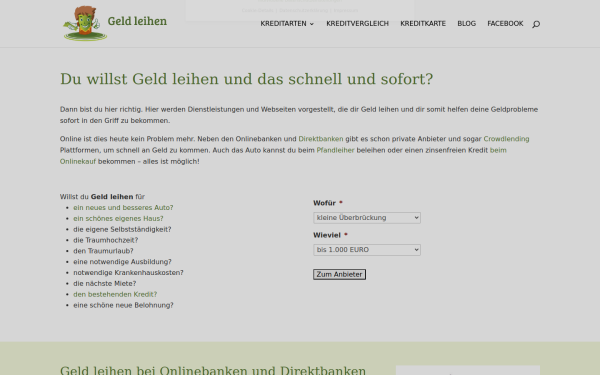This screenshot has width=600, height=375.
Task: Open the Wieviel dropdown
Action: click(367, 250)
